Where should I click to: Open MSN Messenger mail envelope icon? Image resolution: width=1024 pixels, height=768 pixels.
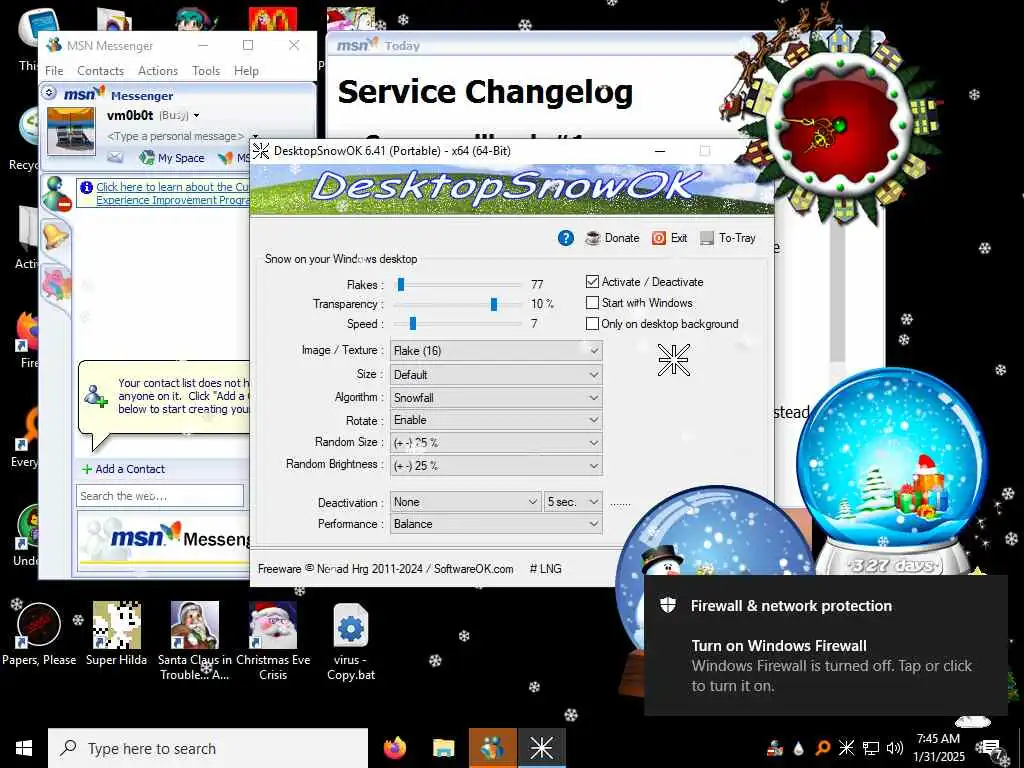pos(115,157)
